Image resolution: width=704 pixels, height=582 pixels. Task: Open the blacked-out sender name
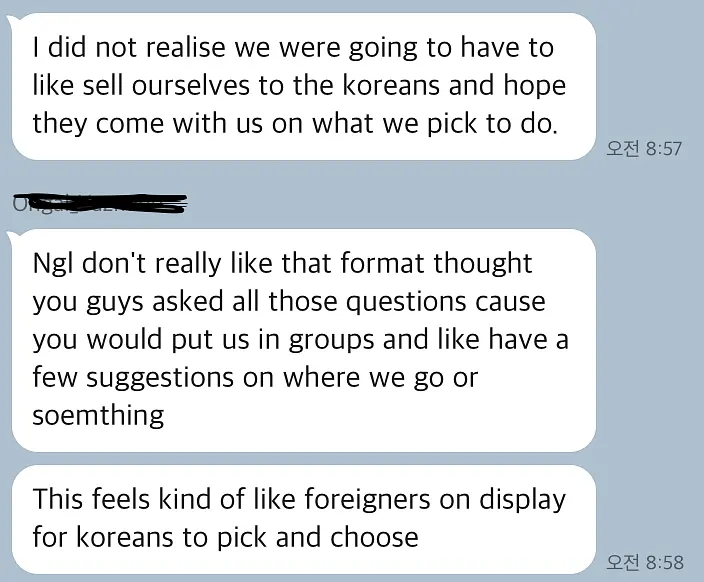coord(99,203)
